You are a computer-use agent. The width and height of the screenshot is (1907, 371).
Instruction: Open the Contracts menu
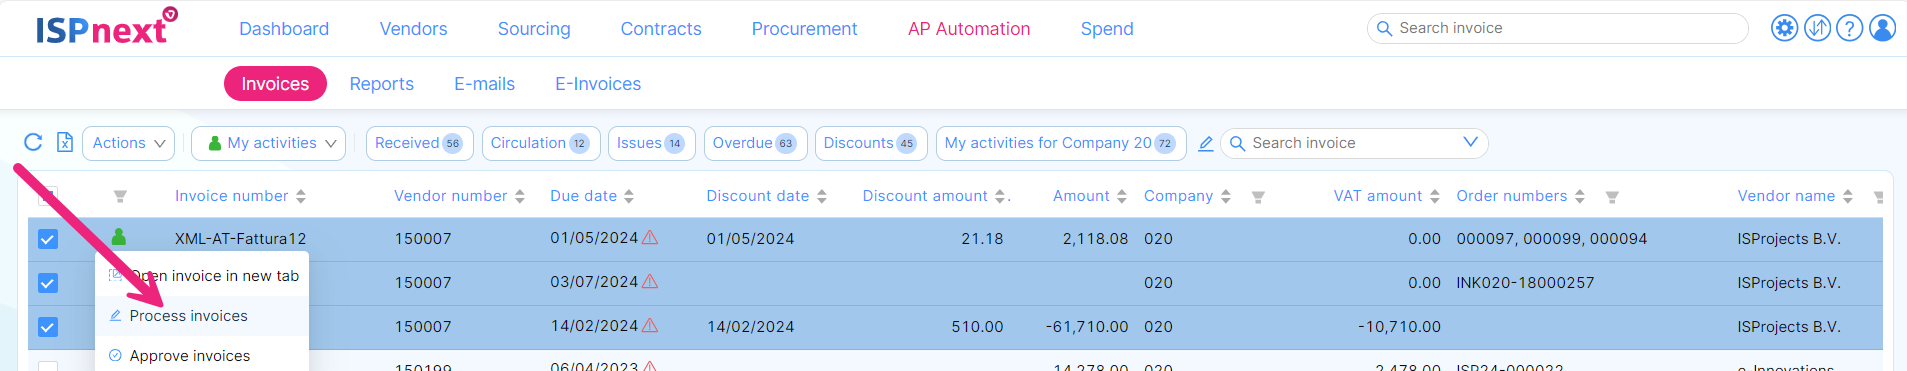pos(661,29)
